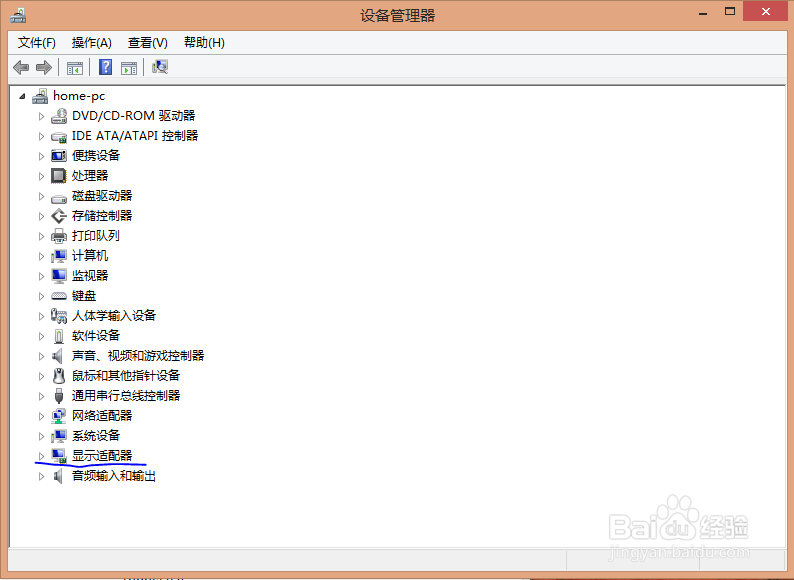Viewport: 794px width, 580px height.
Task: Expand the DVD/CD-ROM 驱动器 node arrow
Action: [41, 116]
